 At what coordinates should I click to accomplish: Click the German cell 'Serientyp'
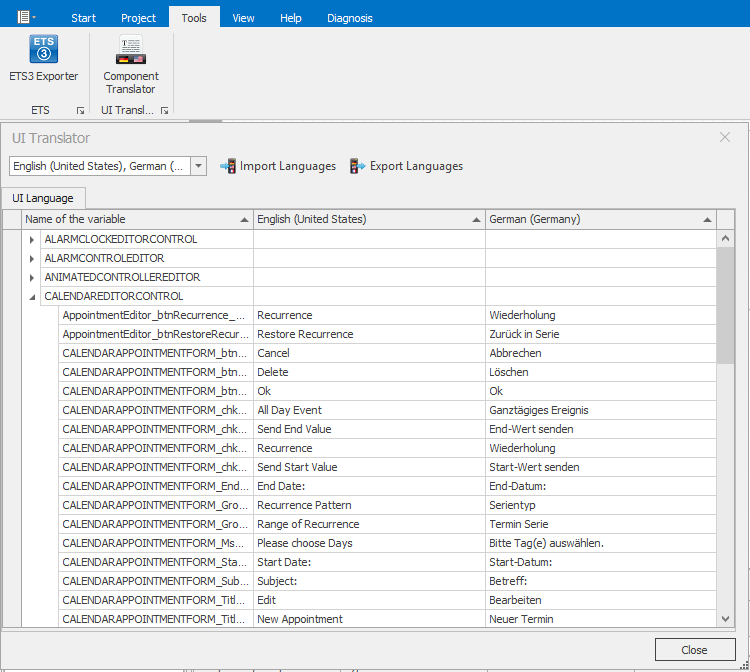click(601, 505)
